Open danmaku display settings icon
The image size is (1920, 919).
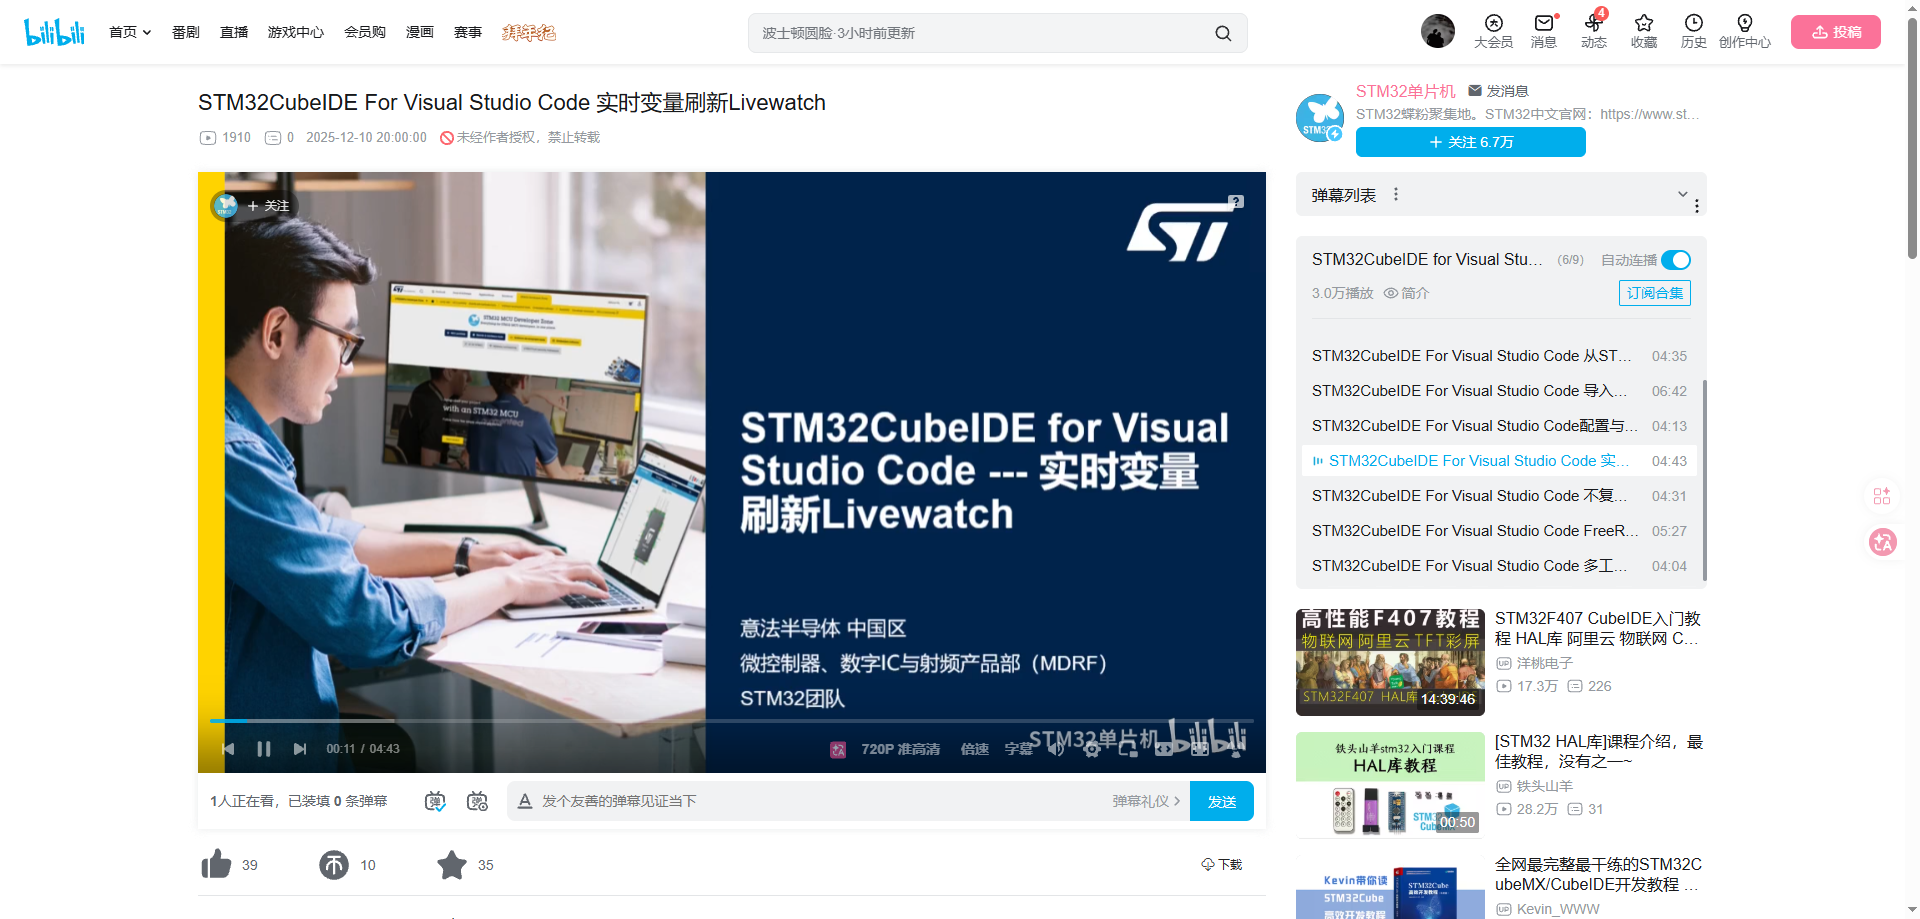pos(478,801)
